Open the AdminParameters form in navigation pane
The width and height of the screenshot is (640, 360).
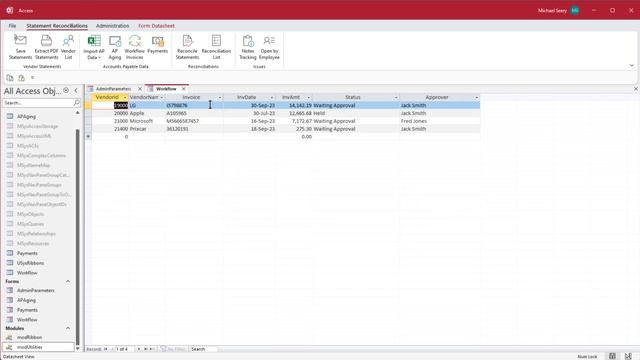point(36,290)
